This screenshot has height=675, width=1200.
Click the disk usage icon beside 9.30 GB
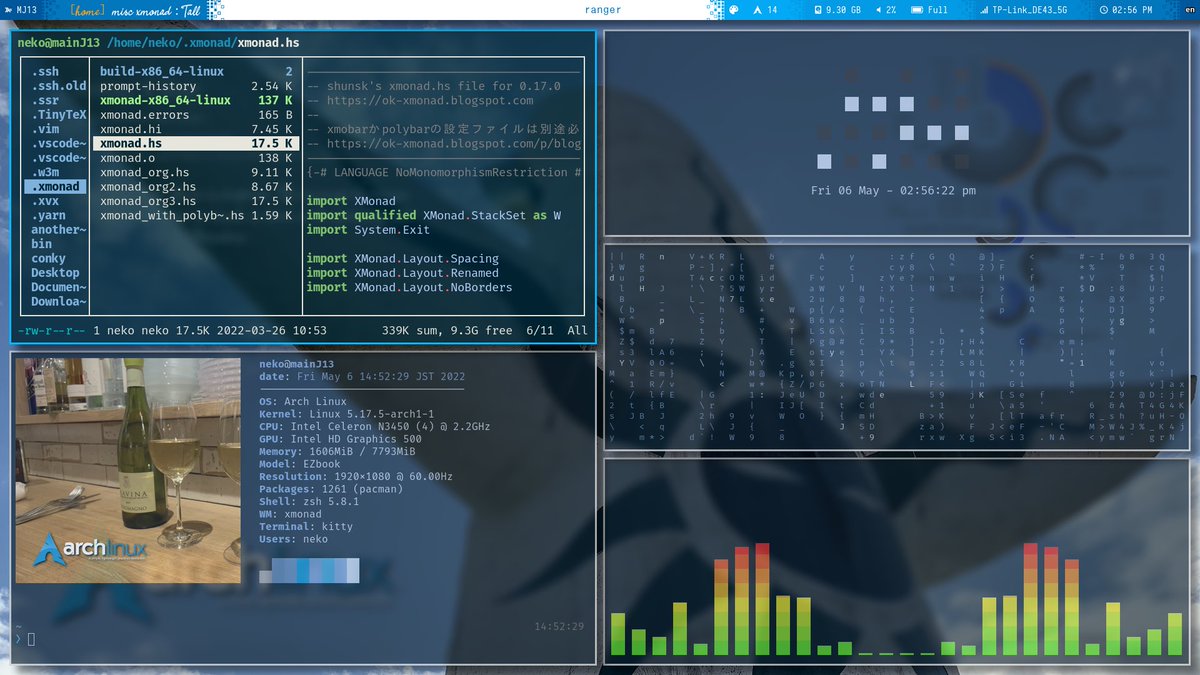pyautogui.click(x=817, y=10)
